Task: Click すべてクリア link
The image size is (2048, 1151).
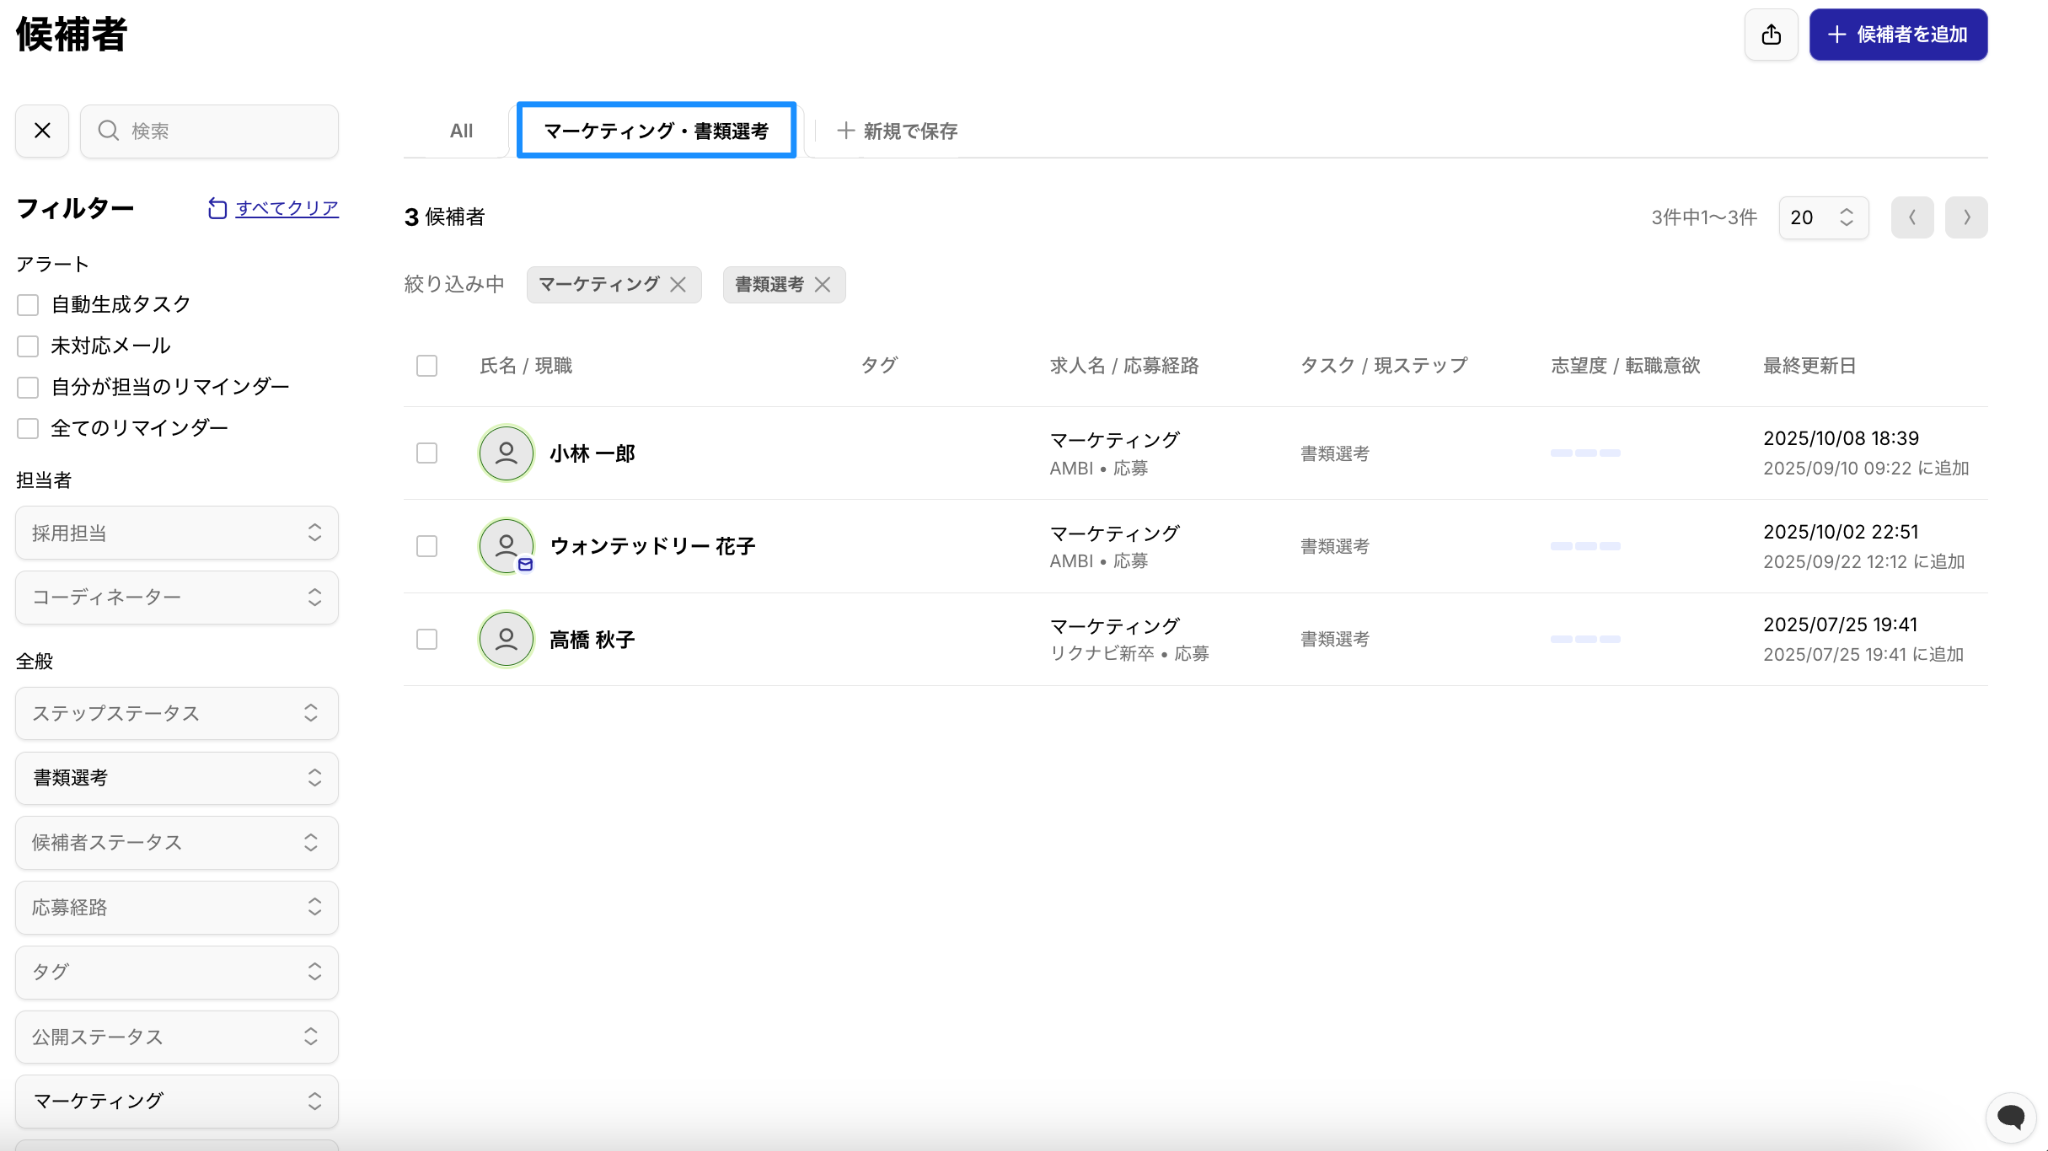Action: [x=286, y=208]
